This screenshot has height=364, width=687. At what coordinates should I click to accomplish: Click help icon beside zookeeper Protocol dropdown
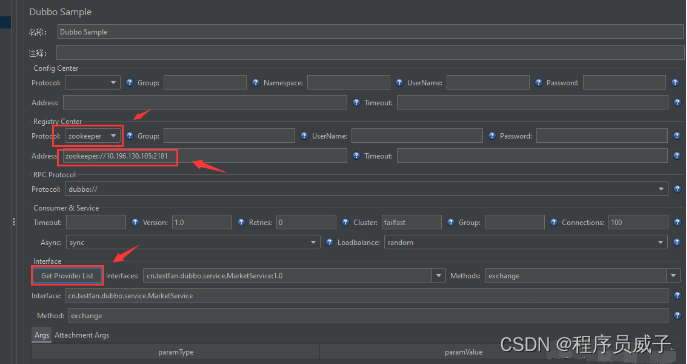129,136
